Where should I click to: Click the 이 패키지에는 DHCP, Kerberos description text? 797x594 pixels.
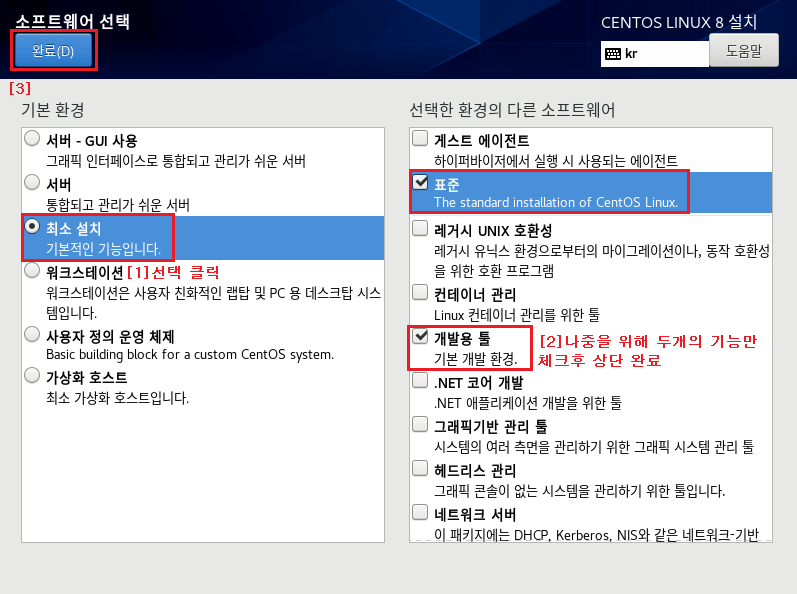(x=596, y=535)
